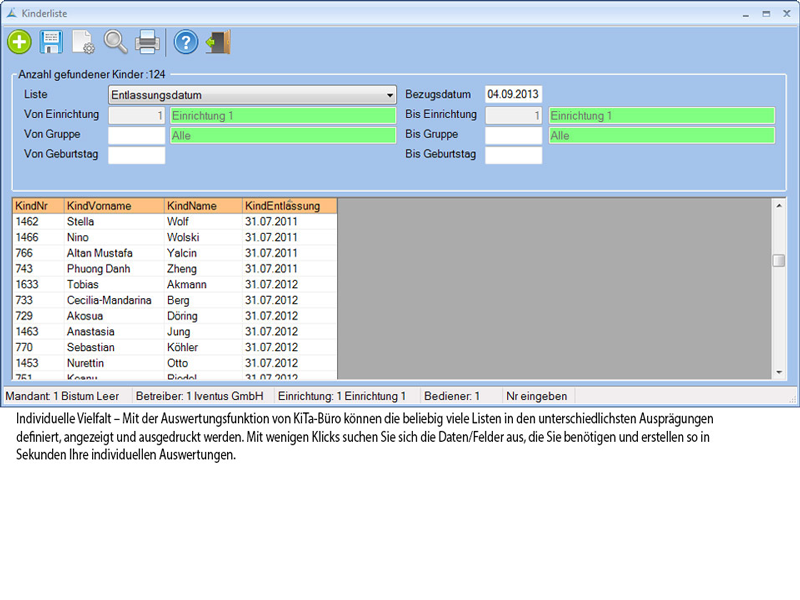Click into the Bezugsdatum date field
The image size is (800, 600).
click(x=513, y=94)
